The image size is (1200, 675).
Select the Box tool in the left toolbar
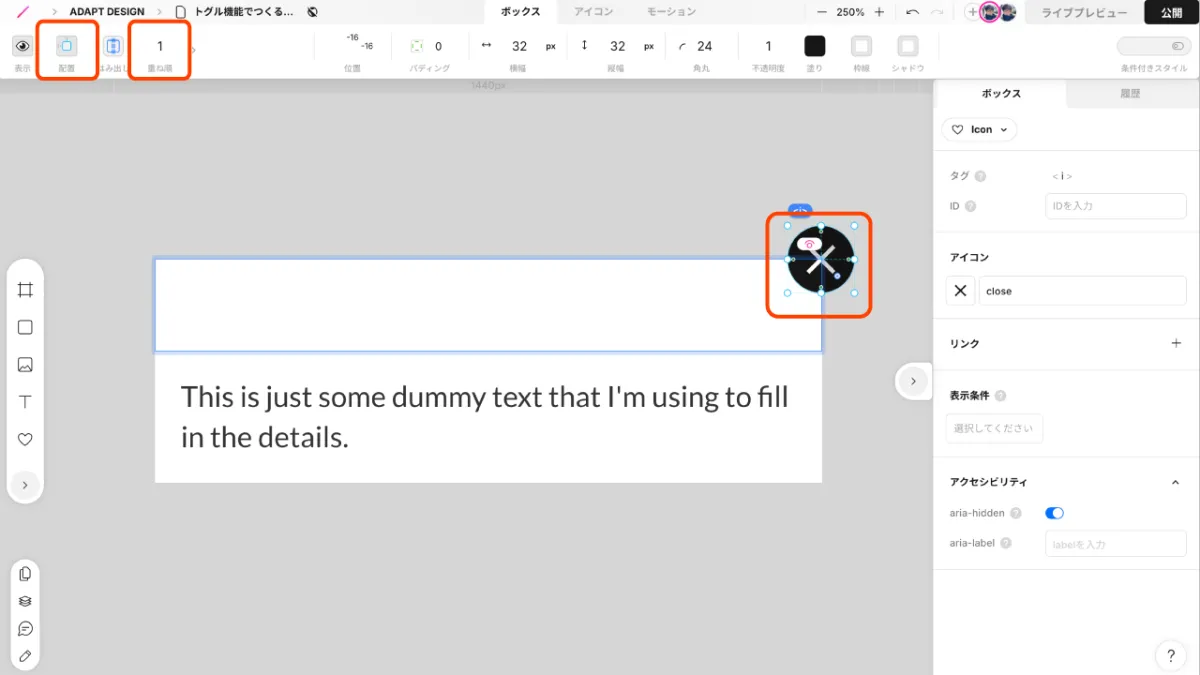click(x=24, y=327)
